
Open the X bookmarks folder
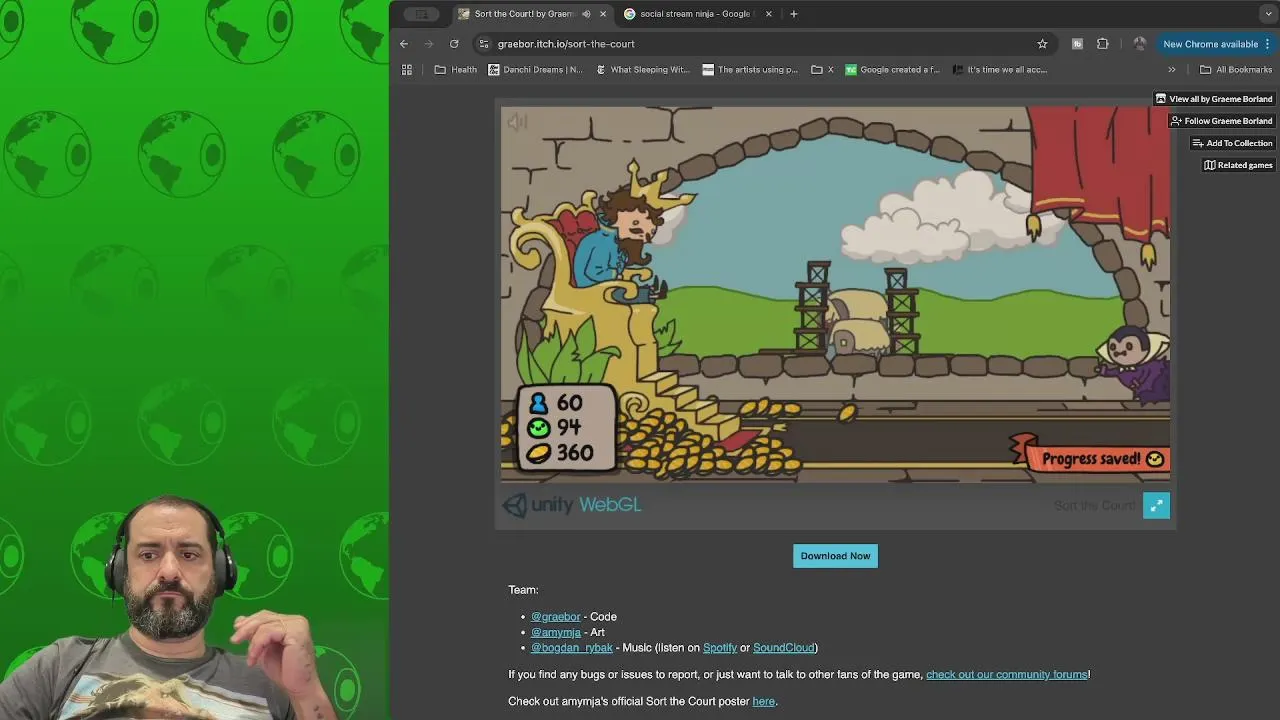(822, 70)
